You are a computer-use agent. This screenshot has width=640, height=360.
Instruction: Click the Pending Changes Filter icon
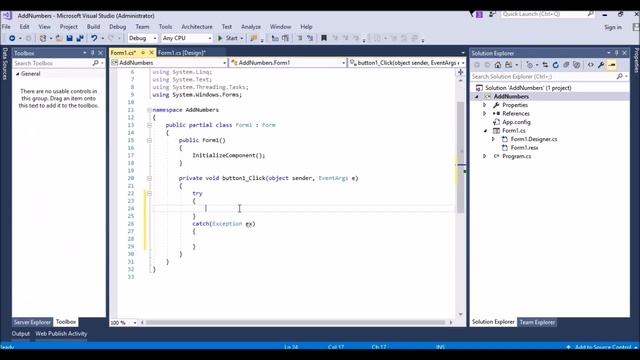click(x=530, y=65)
